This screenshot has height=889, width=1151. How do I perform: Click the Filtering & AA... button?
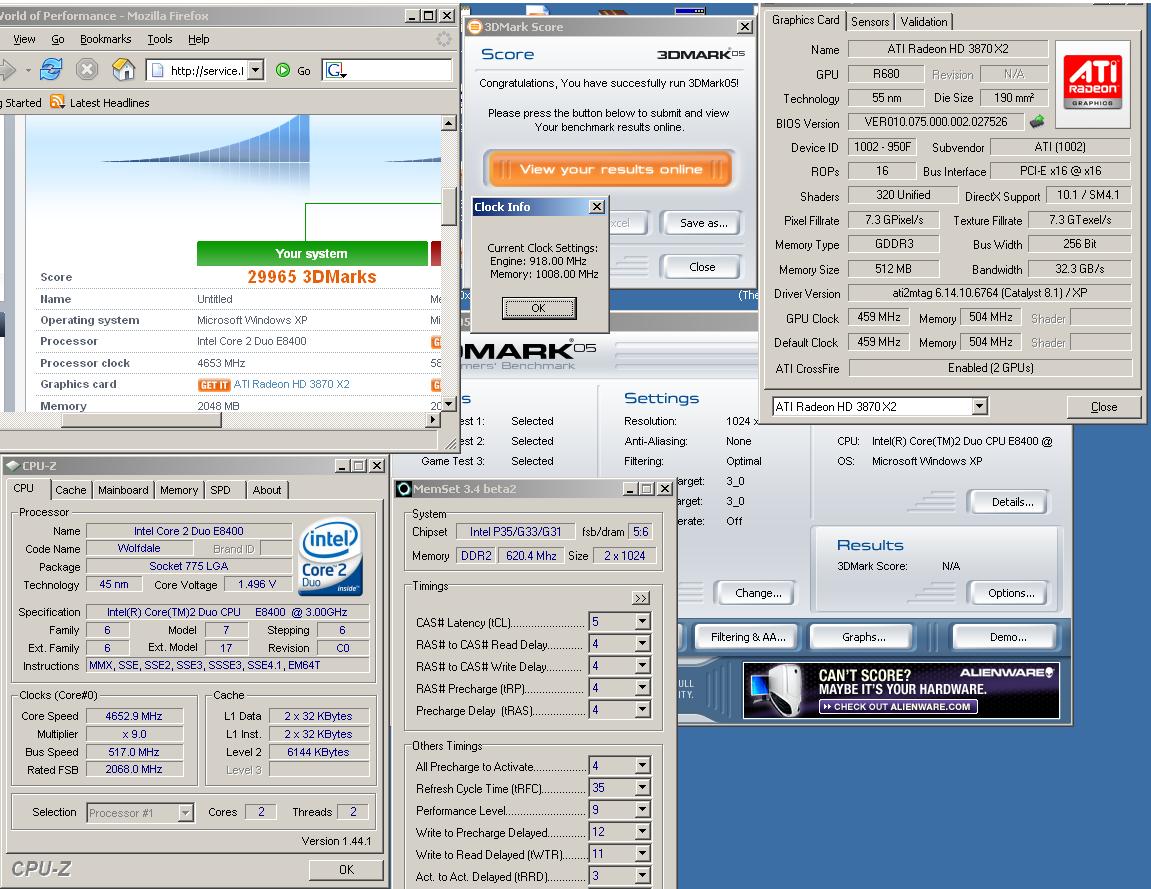click(x=747, y=637)
